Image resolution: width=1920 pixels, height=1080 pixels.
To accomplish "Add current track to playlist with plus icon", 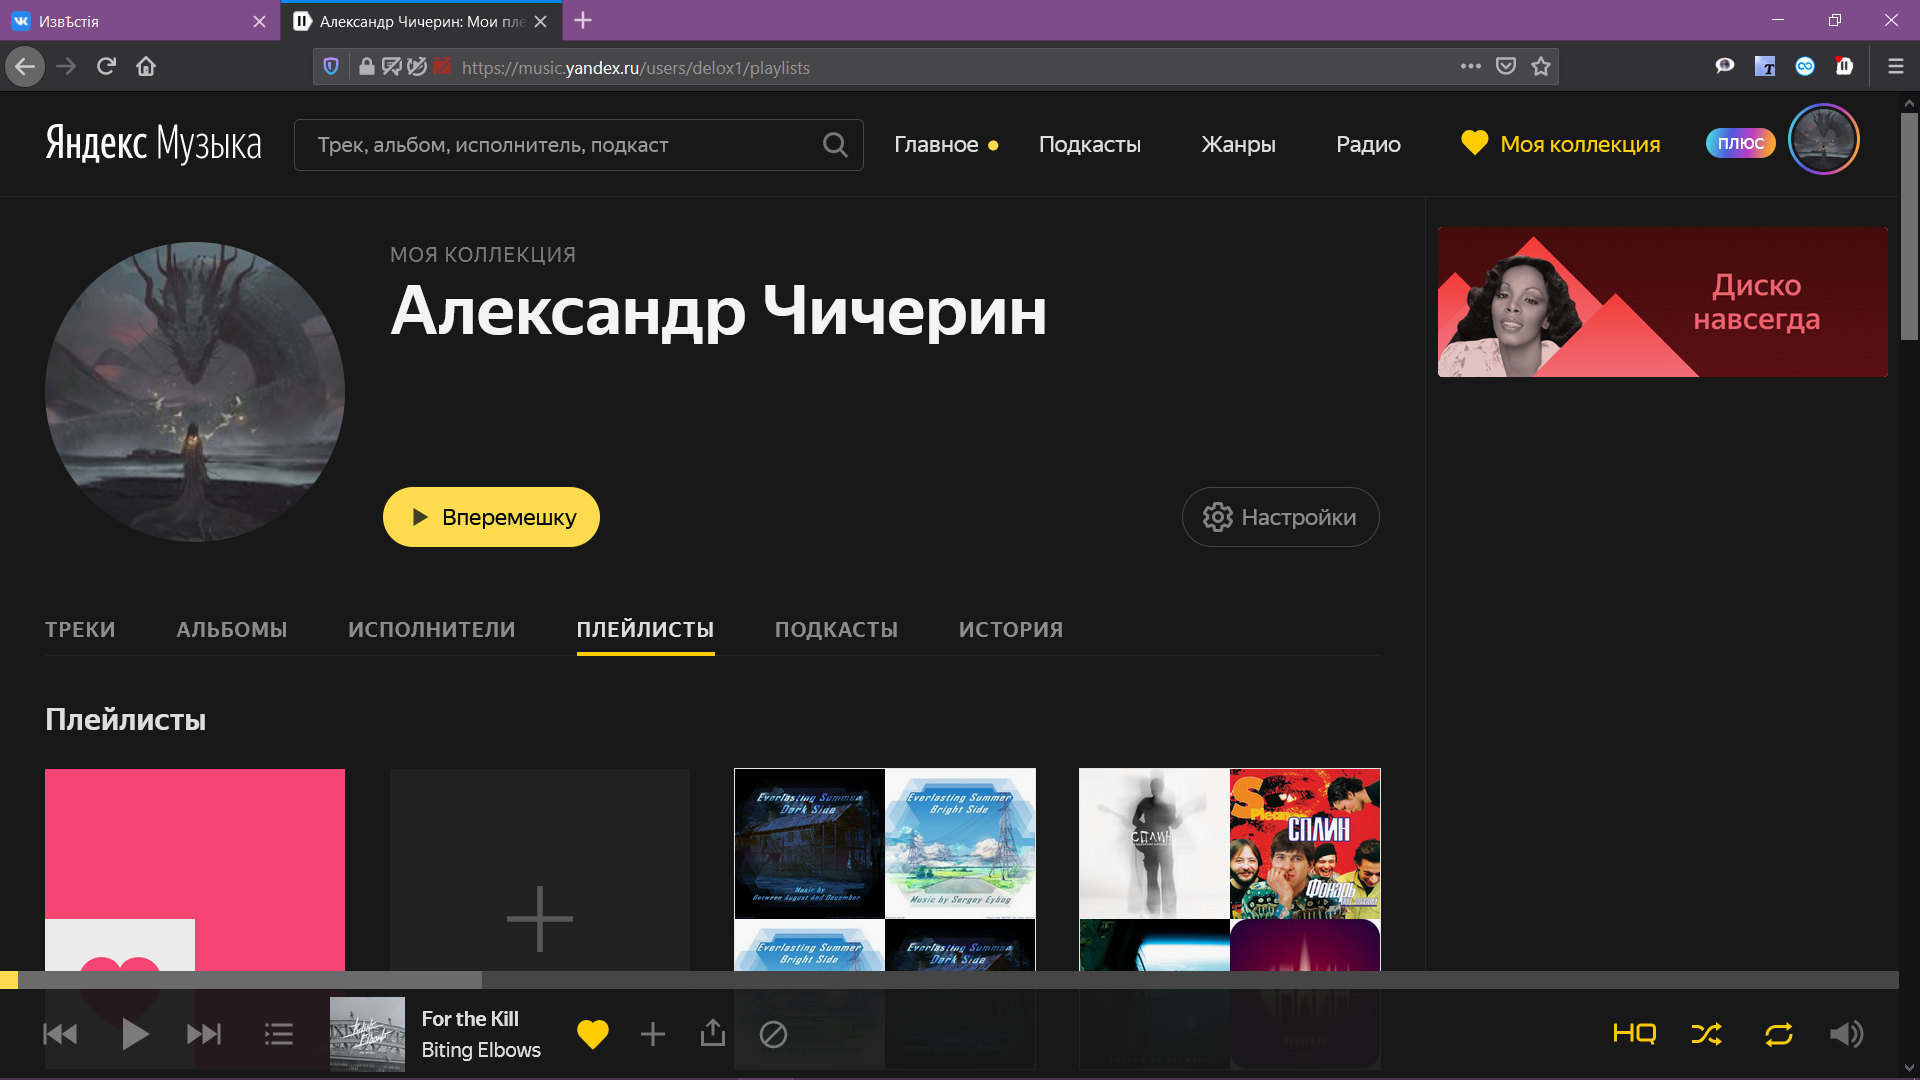I will pyautogui.click(x=653, y=1034).
